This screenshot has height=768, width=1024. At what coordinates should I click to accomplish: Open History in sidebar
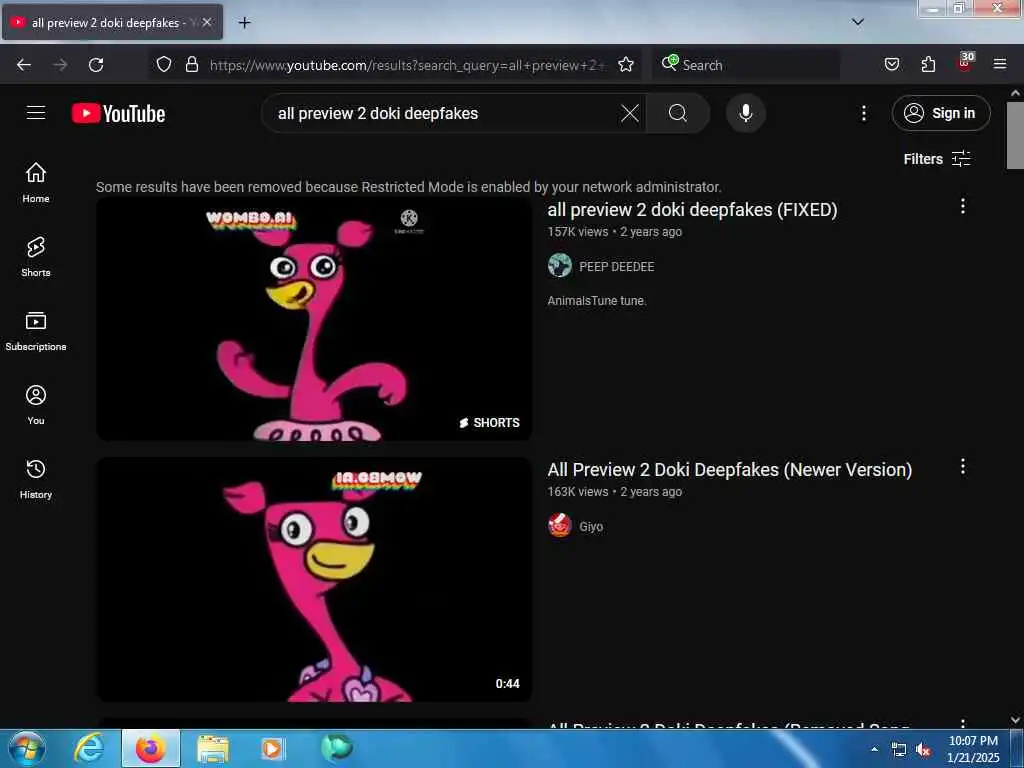(36, 479)
